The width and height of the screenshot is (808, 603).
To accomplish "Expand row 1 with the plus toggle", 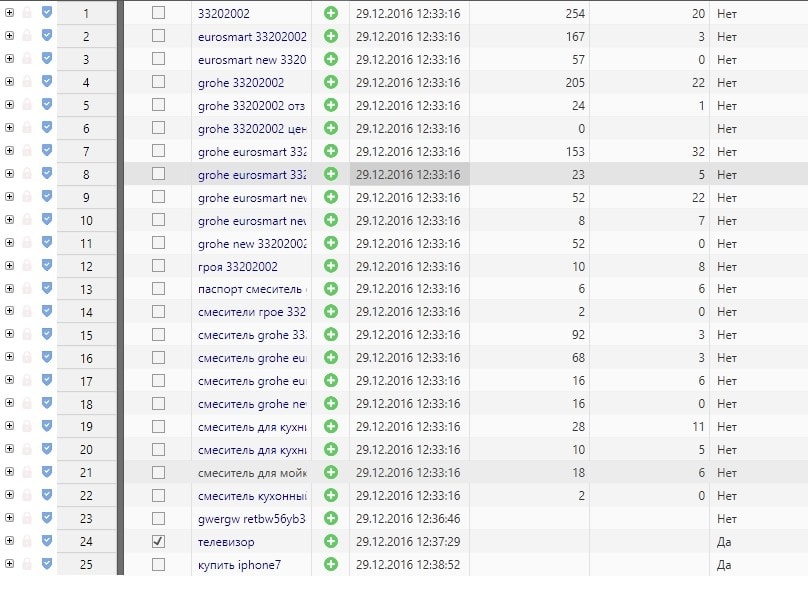I will [9, 13].
